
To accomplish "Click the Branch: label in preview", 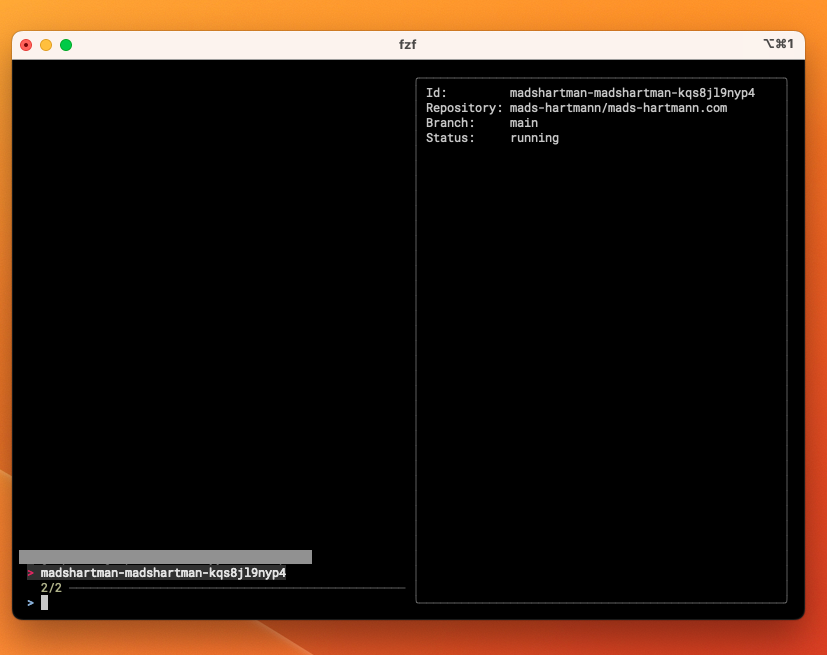I will point(450,123).
